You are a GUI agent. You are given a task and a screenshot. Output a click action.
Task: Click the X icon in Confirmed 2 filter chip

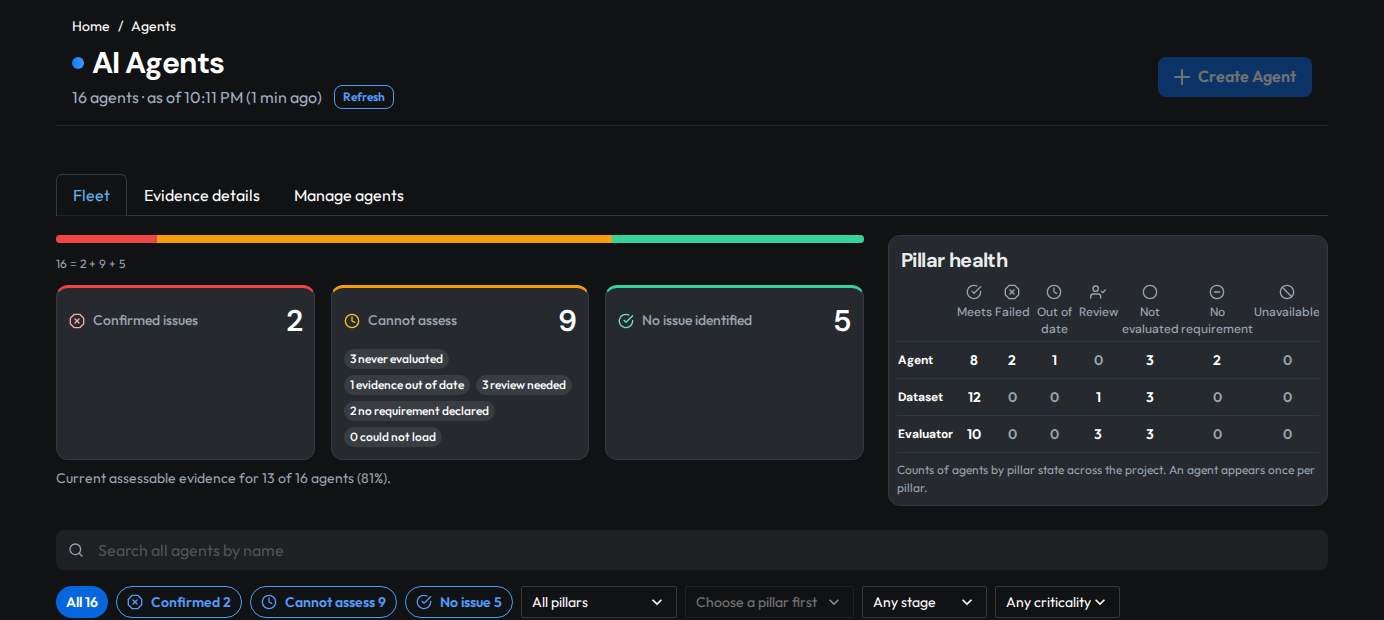coord(135,602)
